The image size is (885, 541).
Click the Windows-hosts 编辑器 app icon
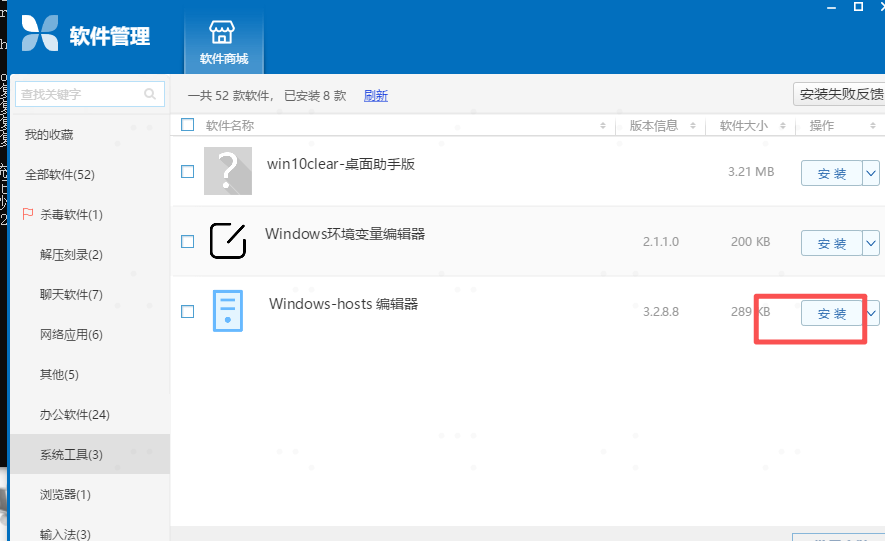pos(227,311)
